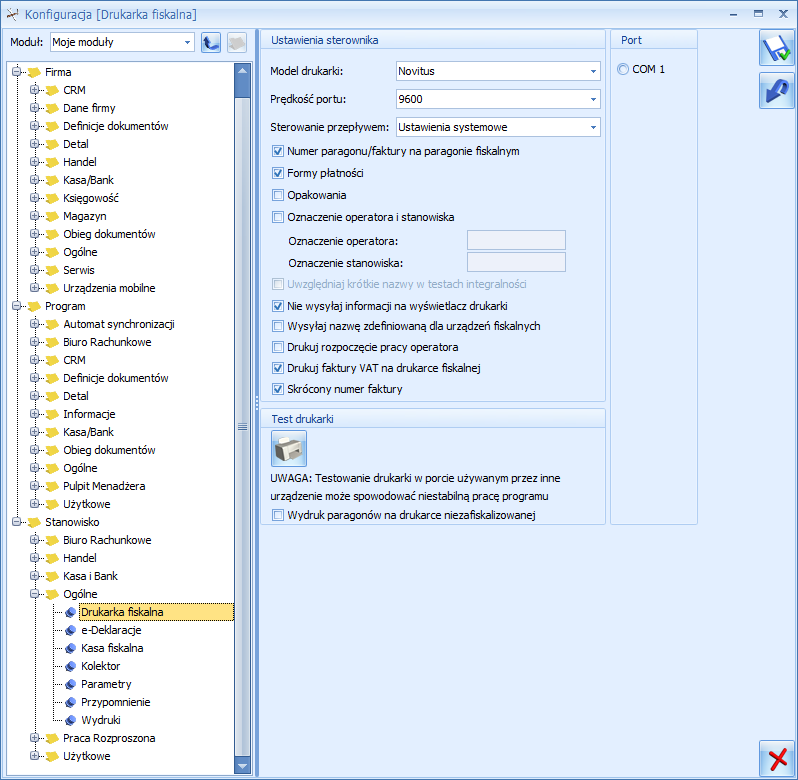This screenshot has width=798, height=780.
Task: Select the COM 1 port radio button
Action: point(623,69)
